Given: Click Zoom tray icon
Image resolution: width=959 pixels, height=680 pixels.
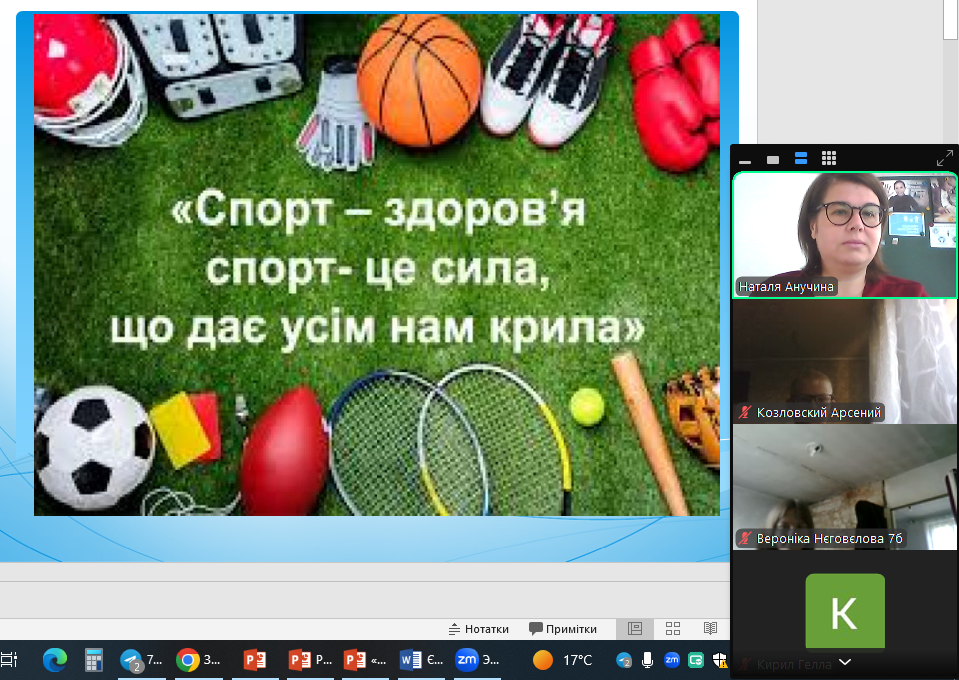Looking at the screenshot, I should point(672,660).
